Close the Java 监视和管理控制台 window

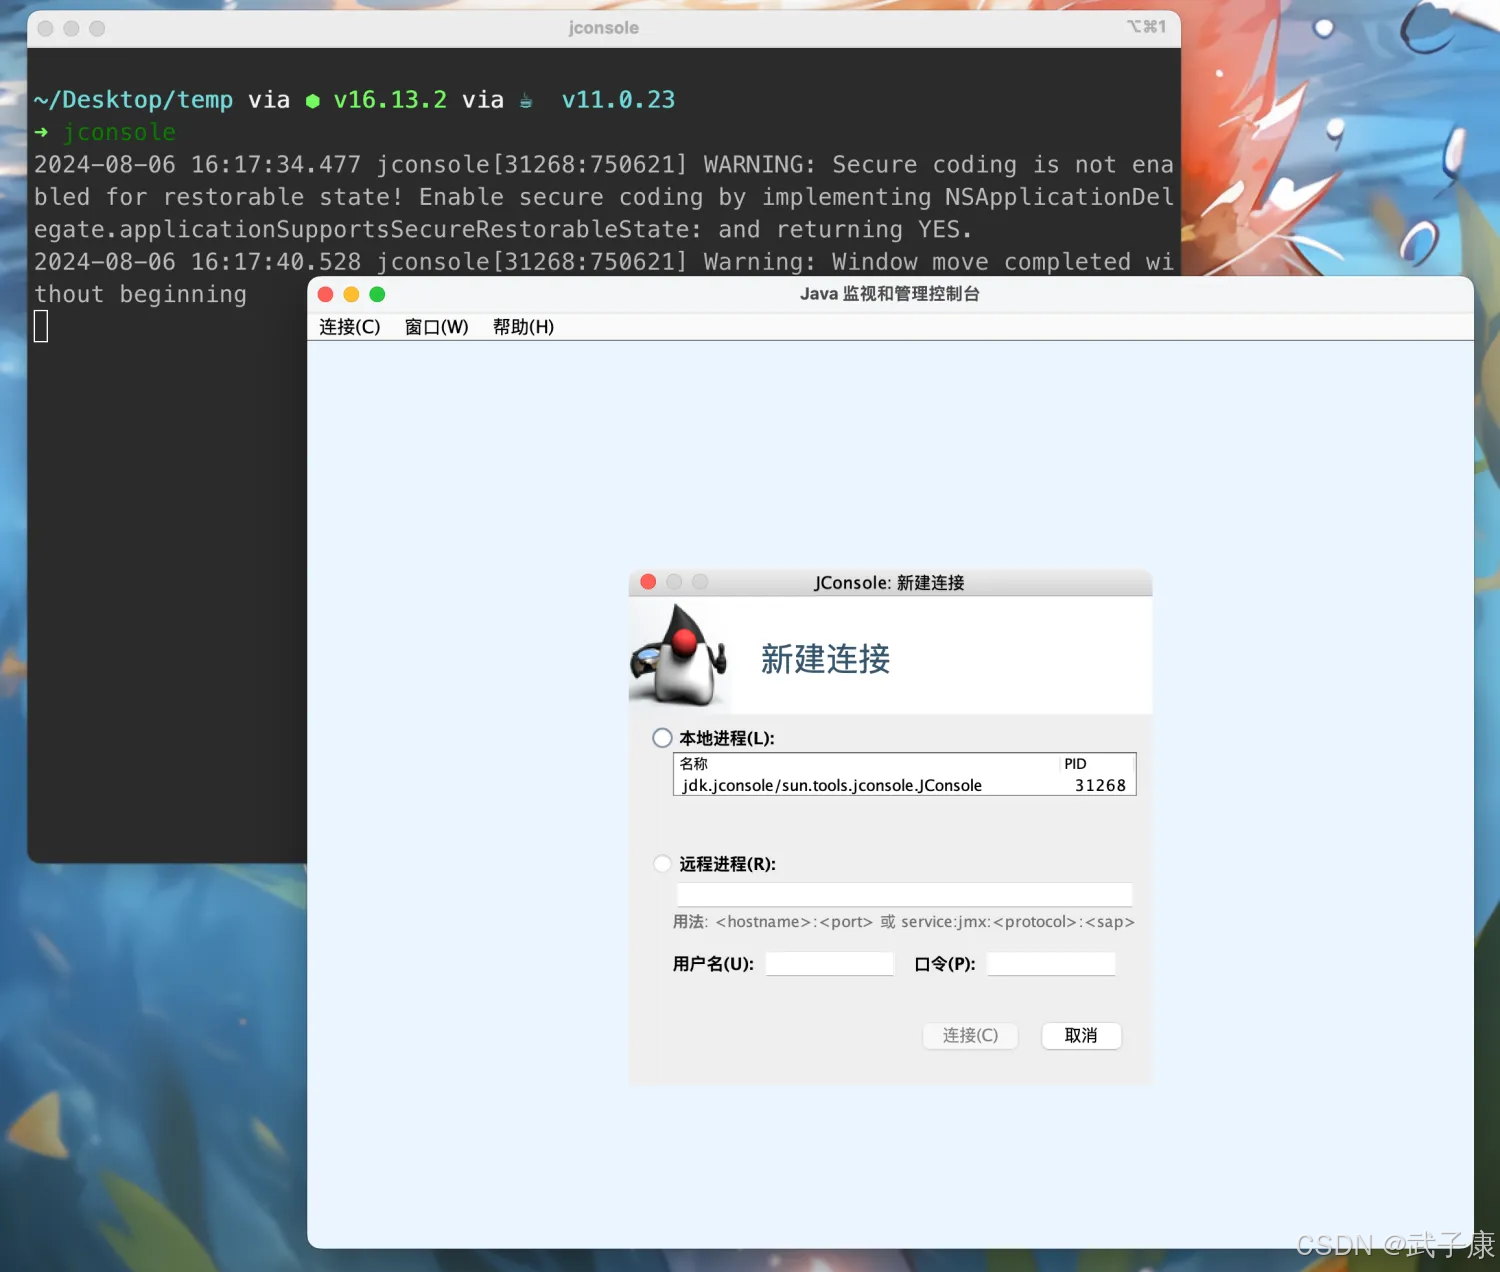[x=325, y=294]
